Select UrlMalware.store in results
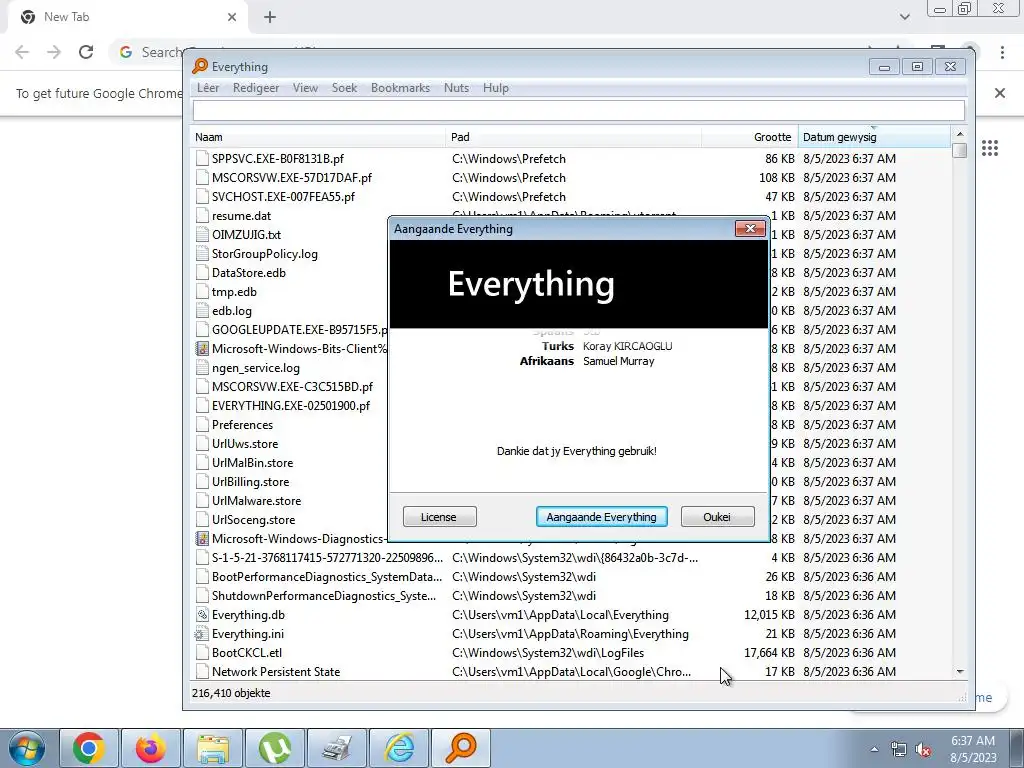 coord(257,501)
